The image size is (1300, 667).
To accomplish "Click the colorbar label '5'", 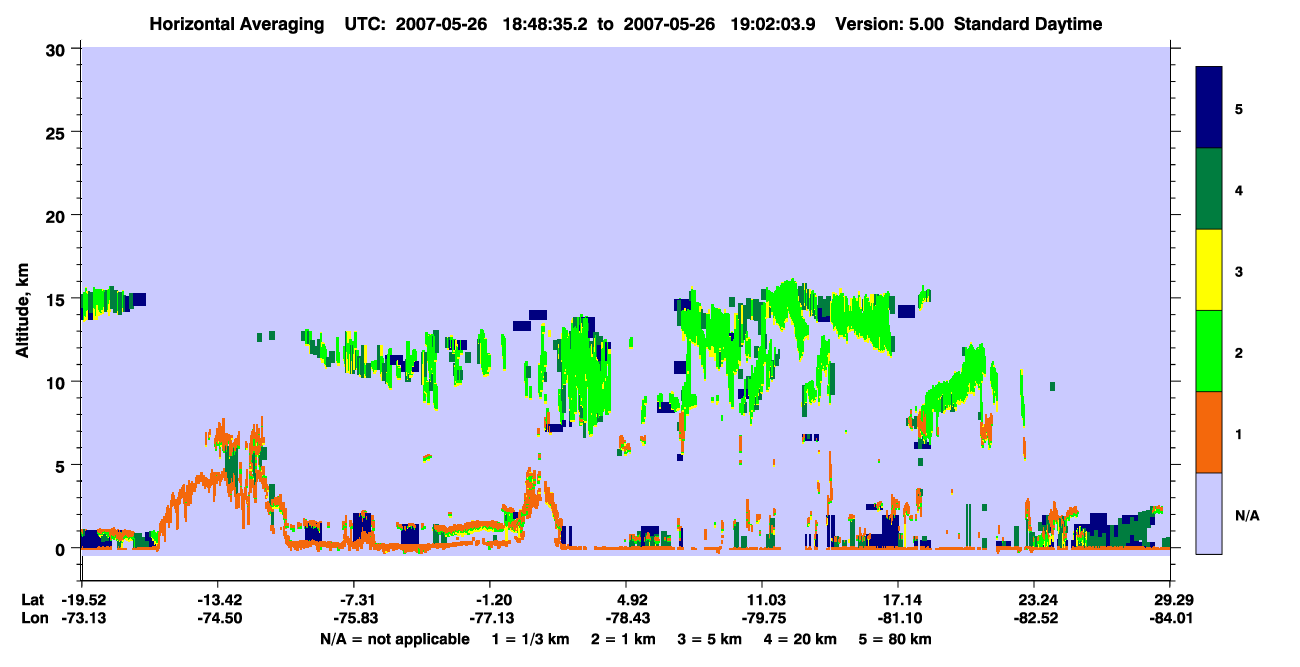I will click(1239, 108).
